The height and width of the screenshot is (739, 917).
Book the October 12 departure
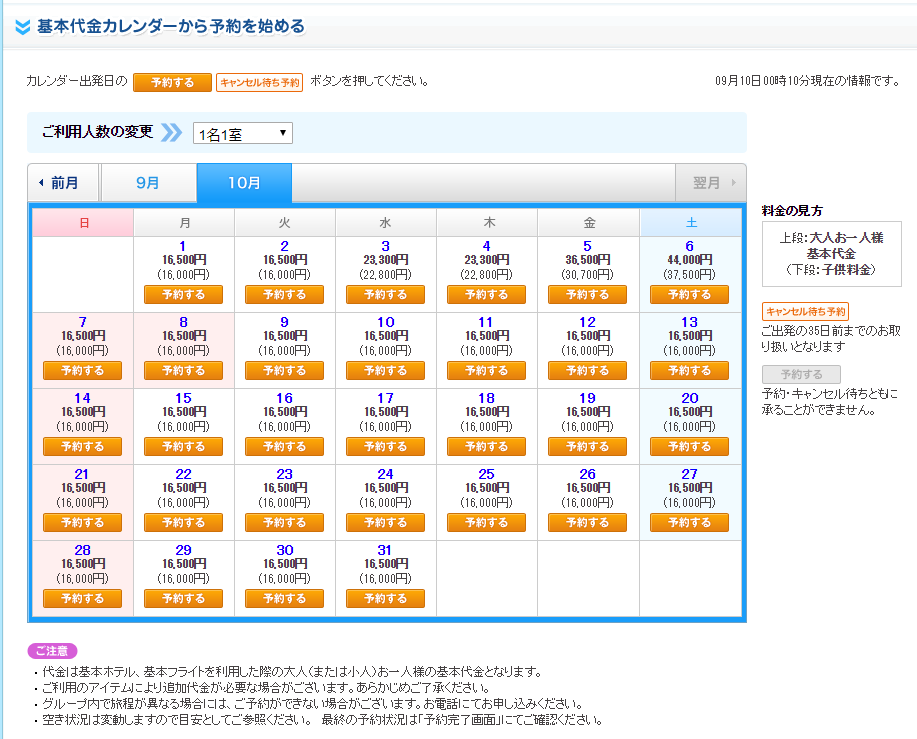(x=587, y=371)
